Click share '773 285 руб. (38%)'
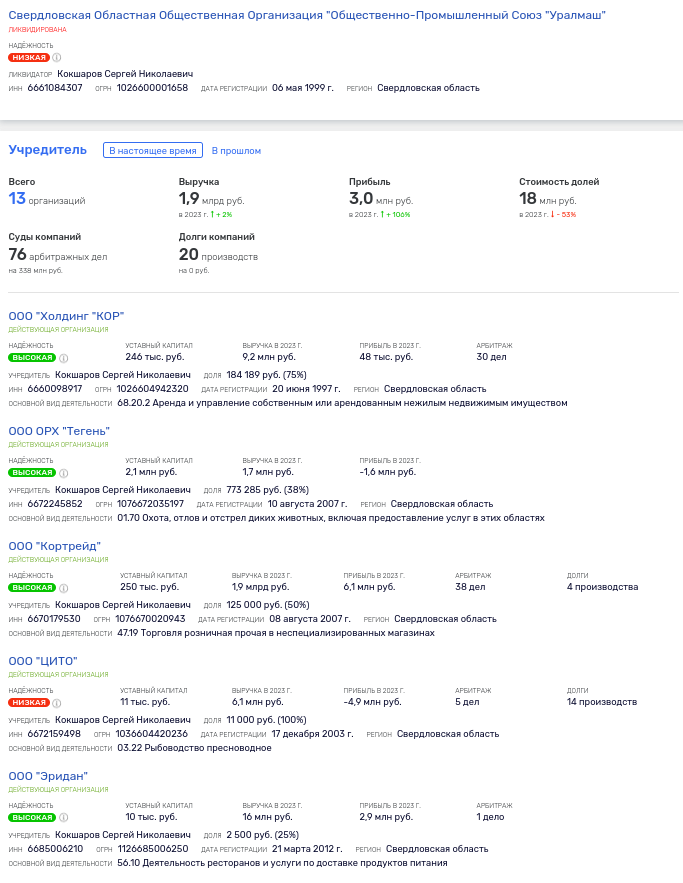The width and height of the screenshot is (683, 883). click(x=267, y=490)
